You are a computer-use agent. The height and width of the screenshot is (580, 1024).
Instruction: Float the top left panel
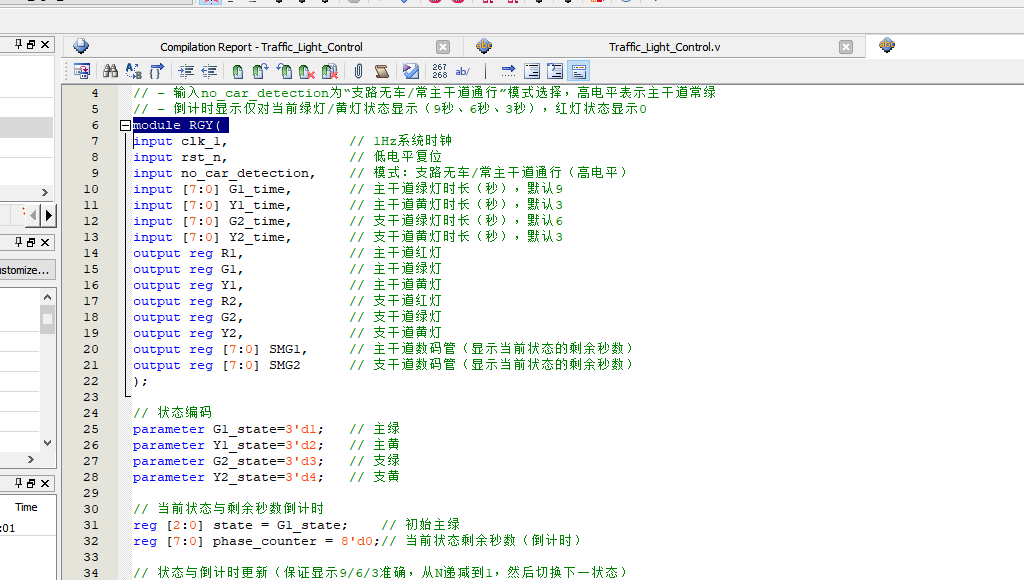[x=31, y=44]
